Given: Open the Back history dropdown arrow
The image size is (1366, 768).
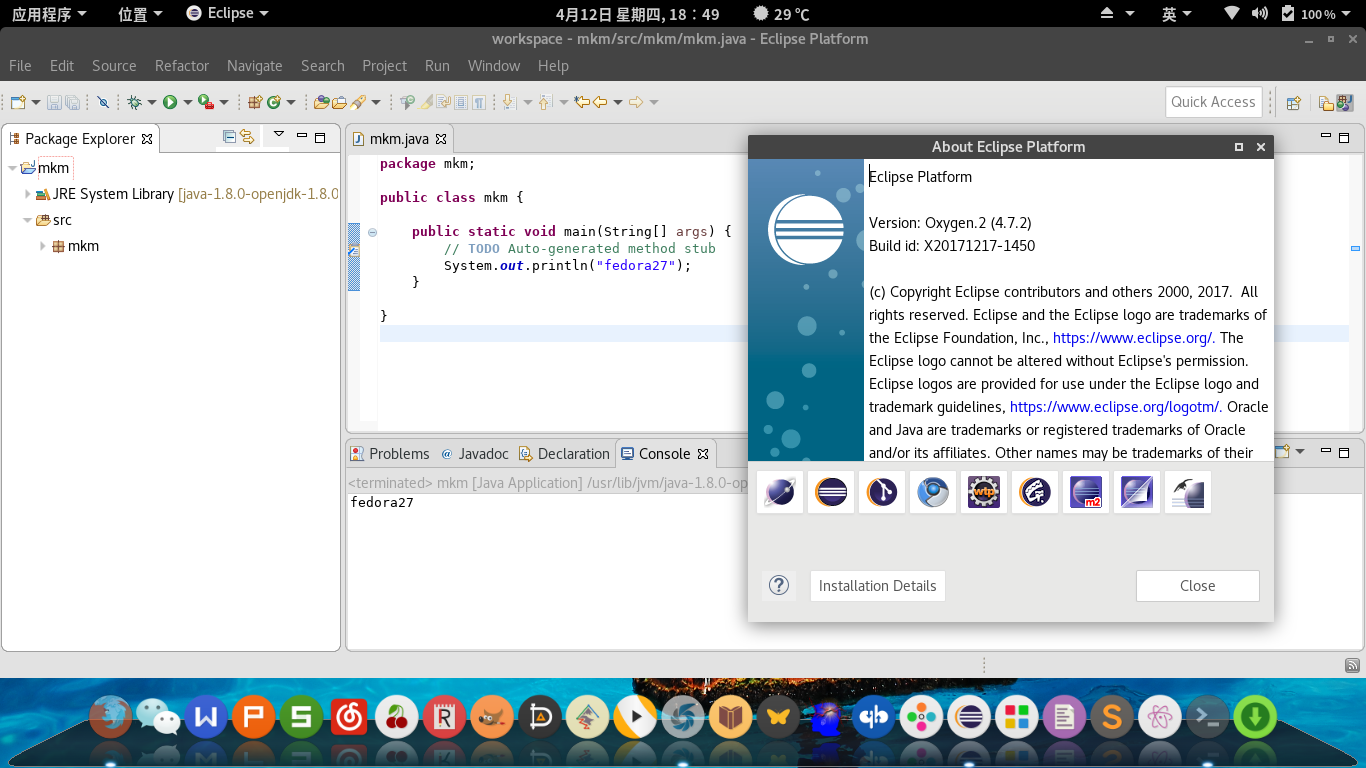Looking at the screenshot, I should point(618,102).
